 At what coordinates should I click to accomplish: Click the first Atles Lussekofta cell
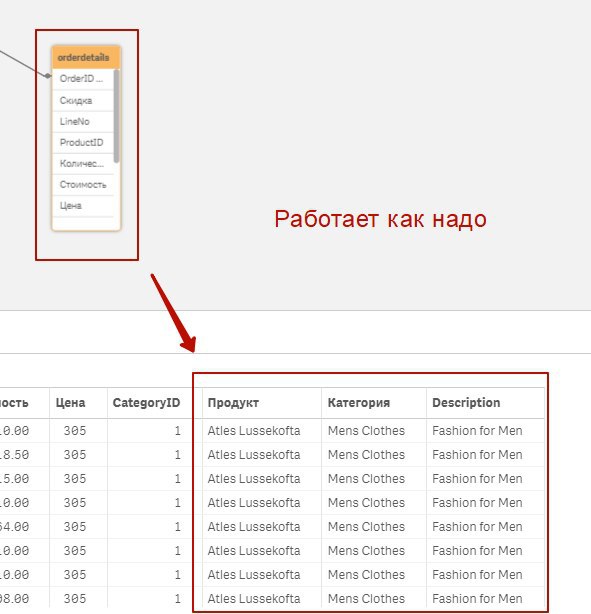pyautogui.click(x=262, y=431)
